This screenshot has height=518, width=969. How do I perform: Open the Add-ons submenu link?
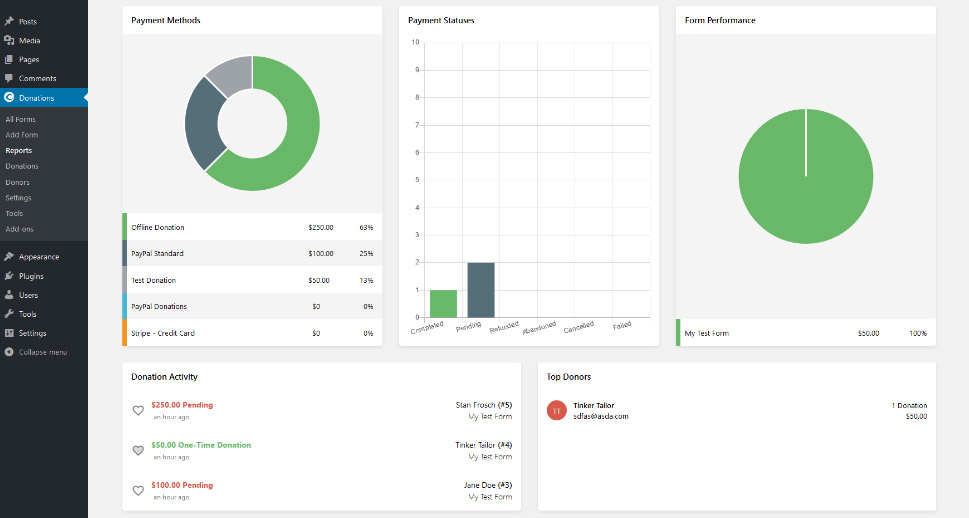click(19, 229)
